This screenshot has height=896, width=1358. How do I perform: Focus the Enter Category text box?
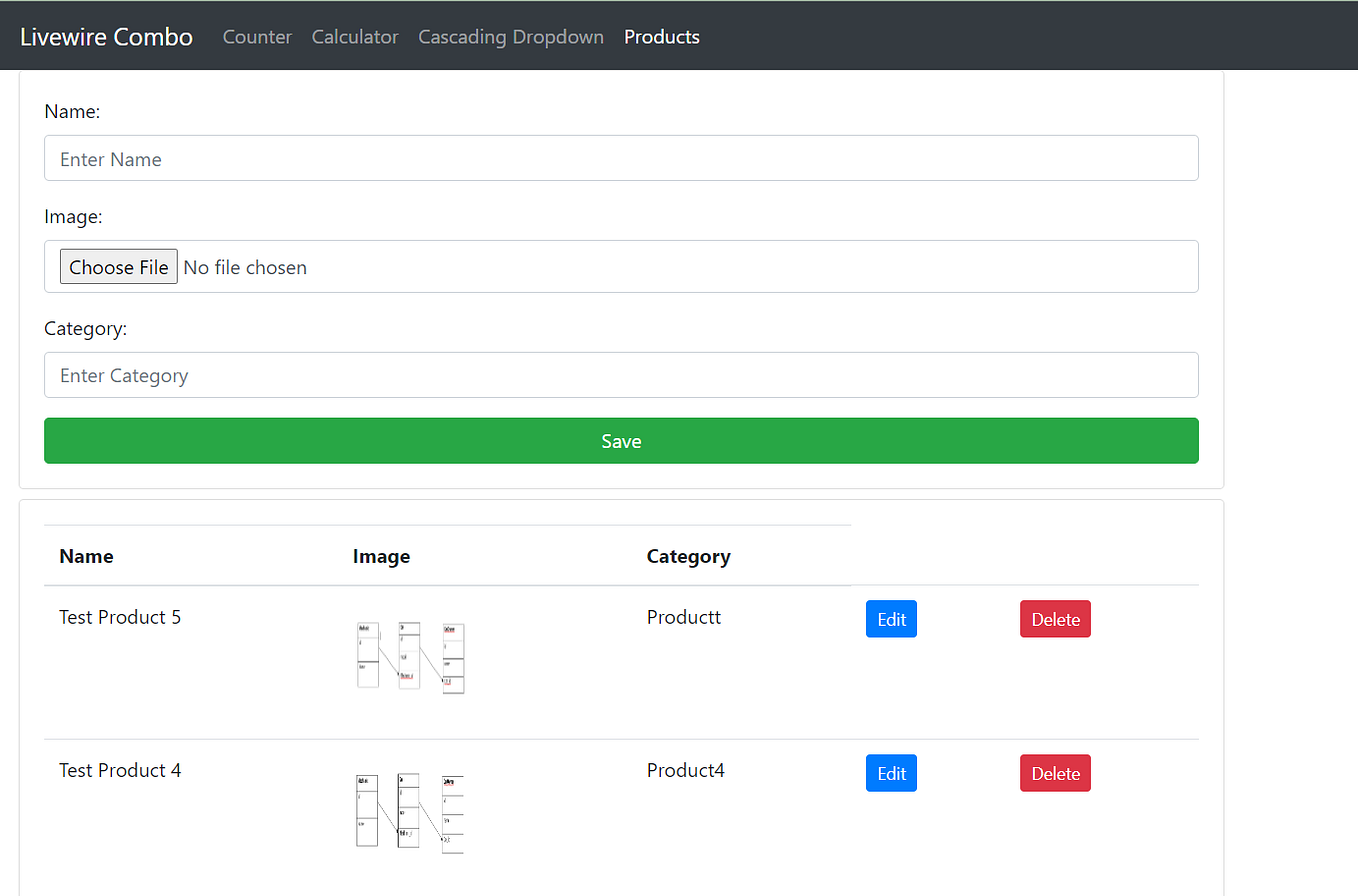click(x=621, y=374)
